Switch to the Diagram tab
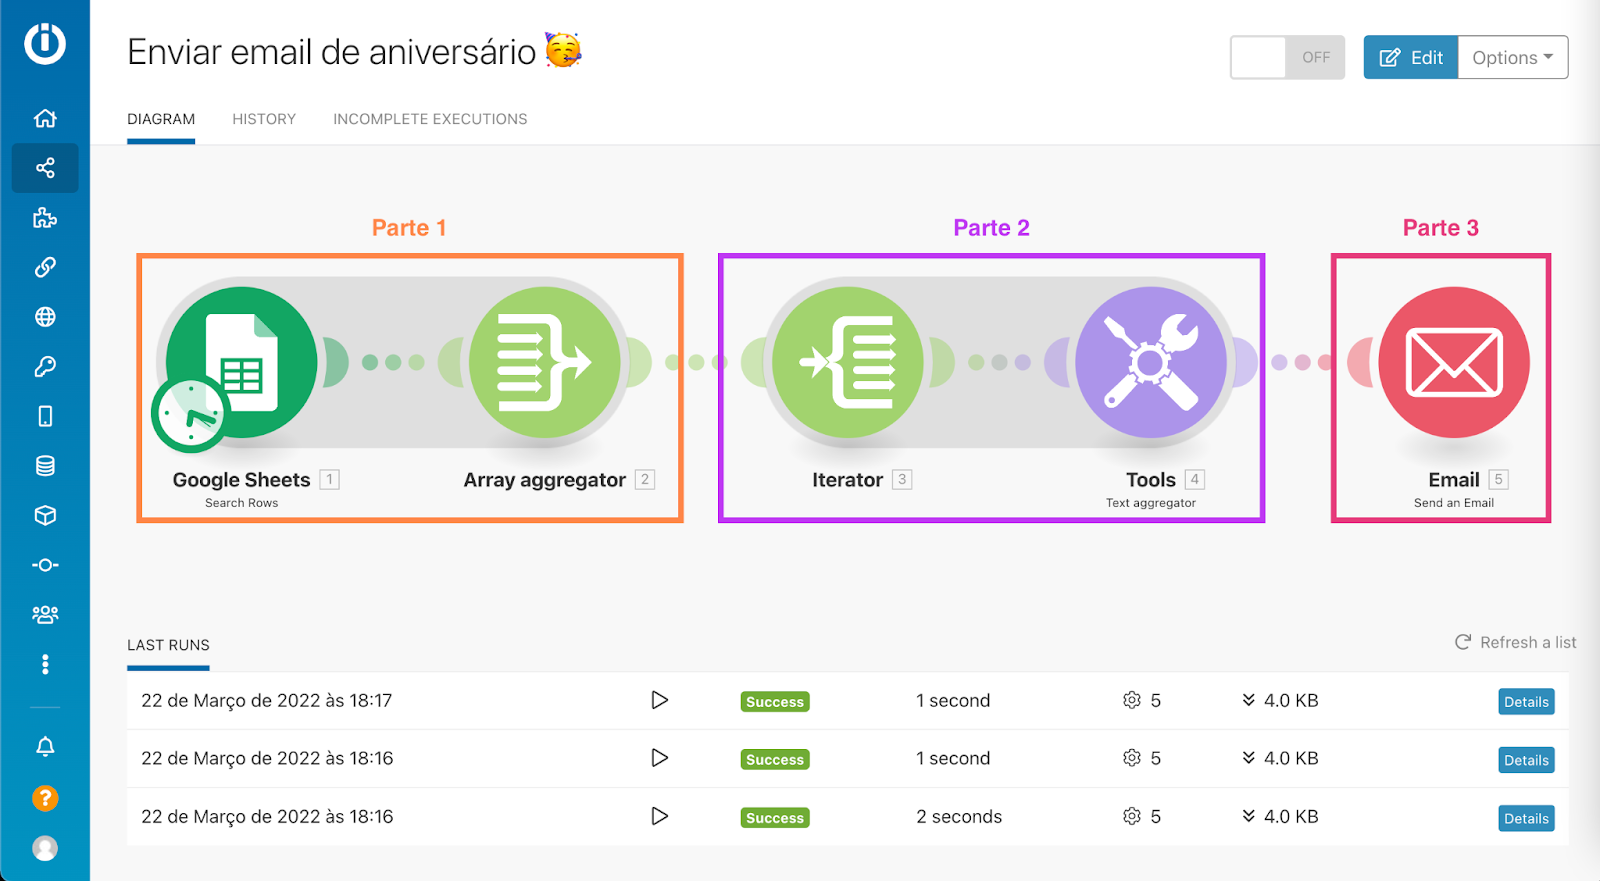The image size is (1600, 881). coord(161,119)
